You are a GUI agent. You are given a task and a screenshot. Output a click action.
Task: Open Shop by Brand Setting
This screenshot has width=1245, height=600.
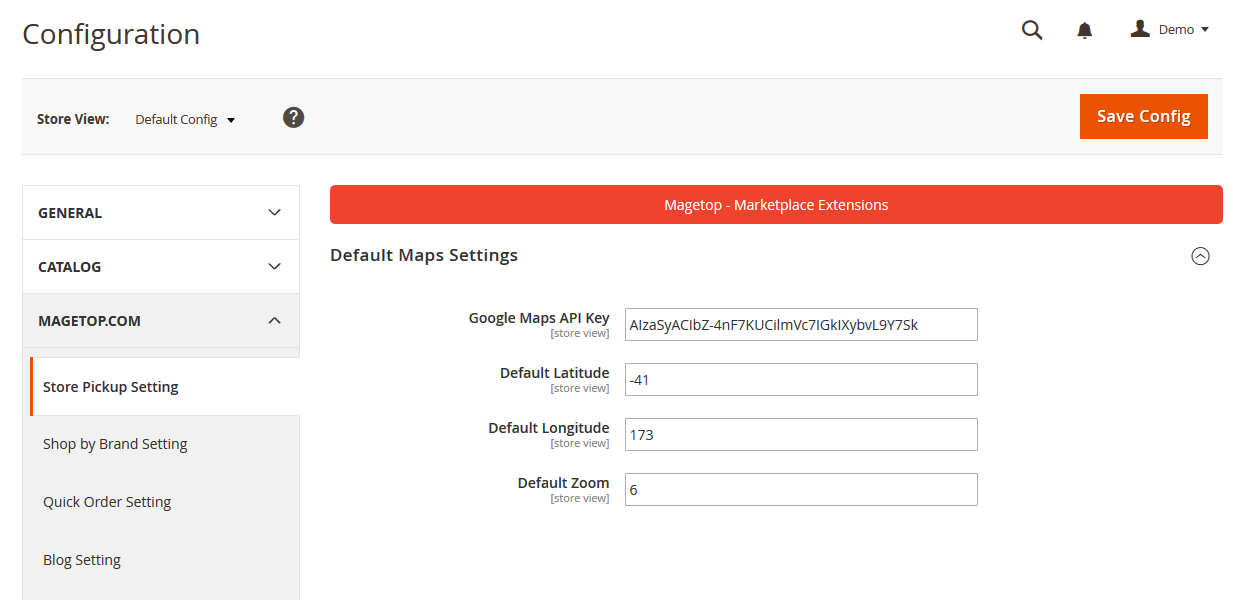tap(115, 444)
